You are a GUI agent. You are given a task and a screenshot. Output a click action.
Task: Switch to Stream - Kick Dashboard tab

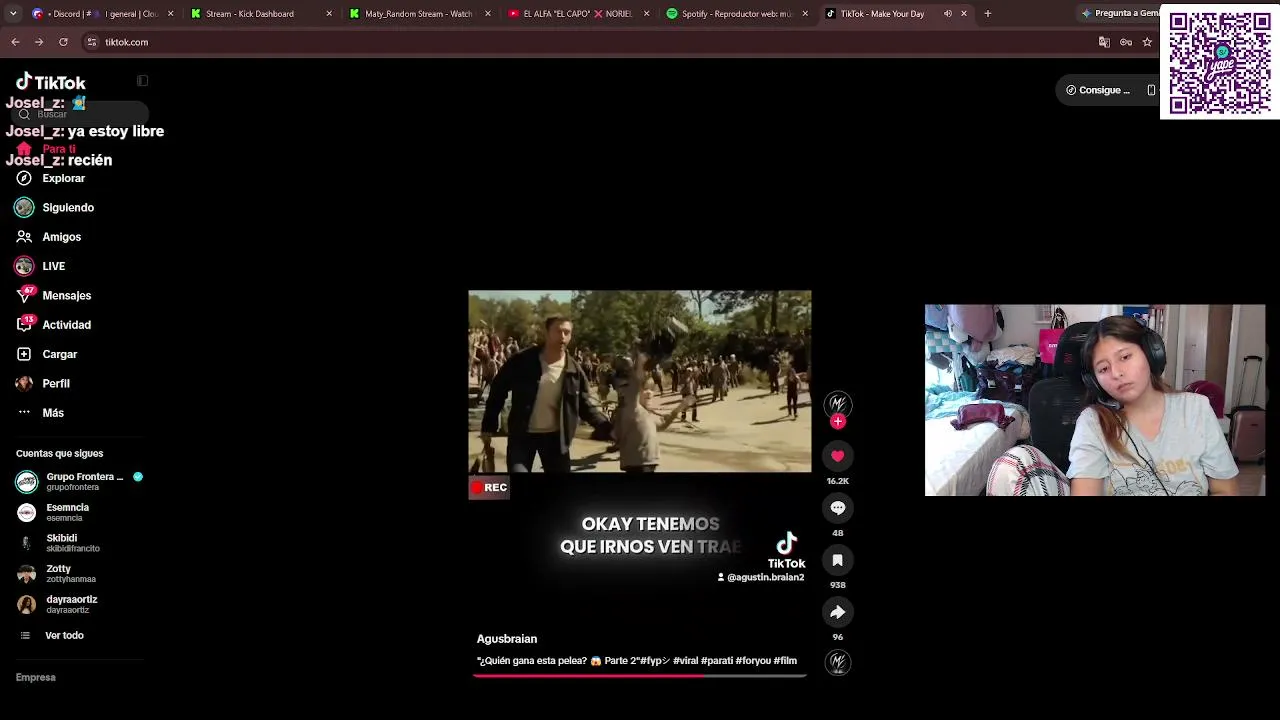click(261, 14)
